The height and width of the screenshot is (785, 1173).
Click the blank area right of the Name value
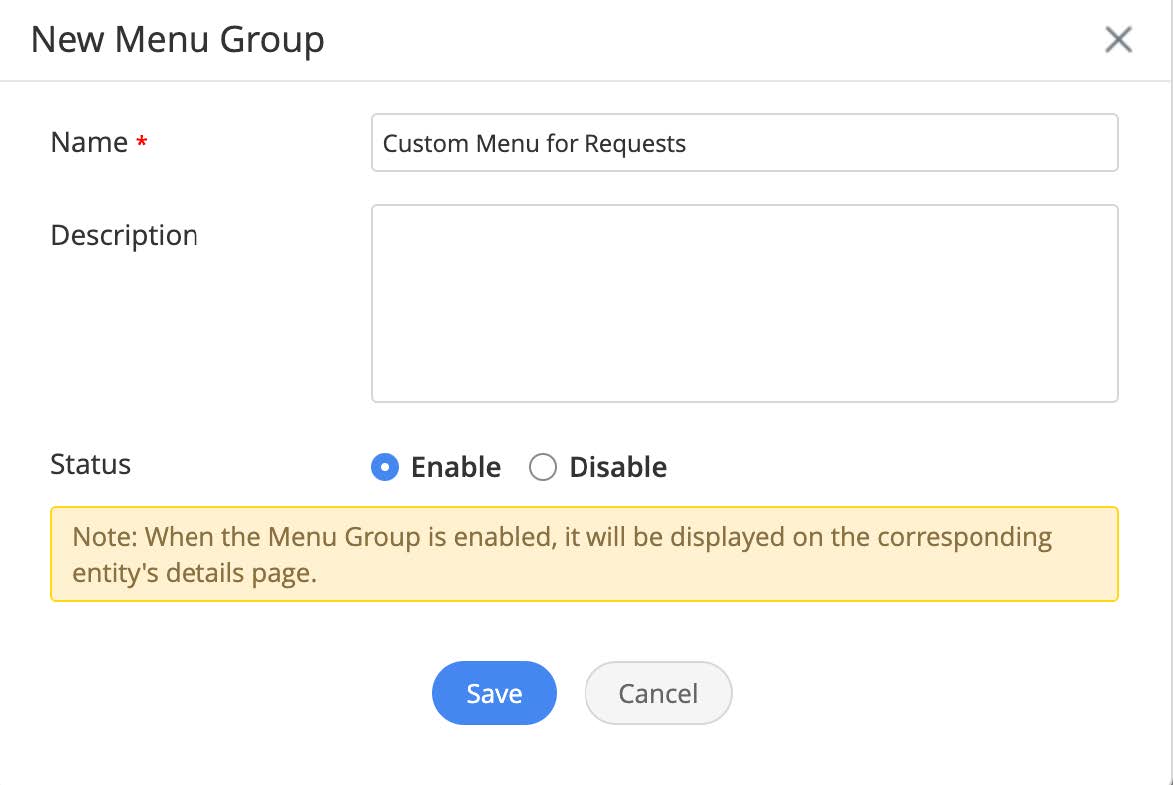(900, 143)
